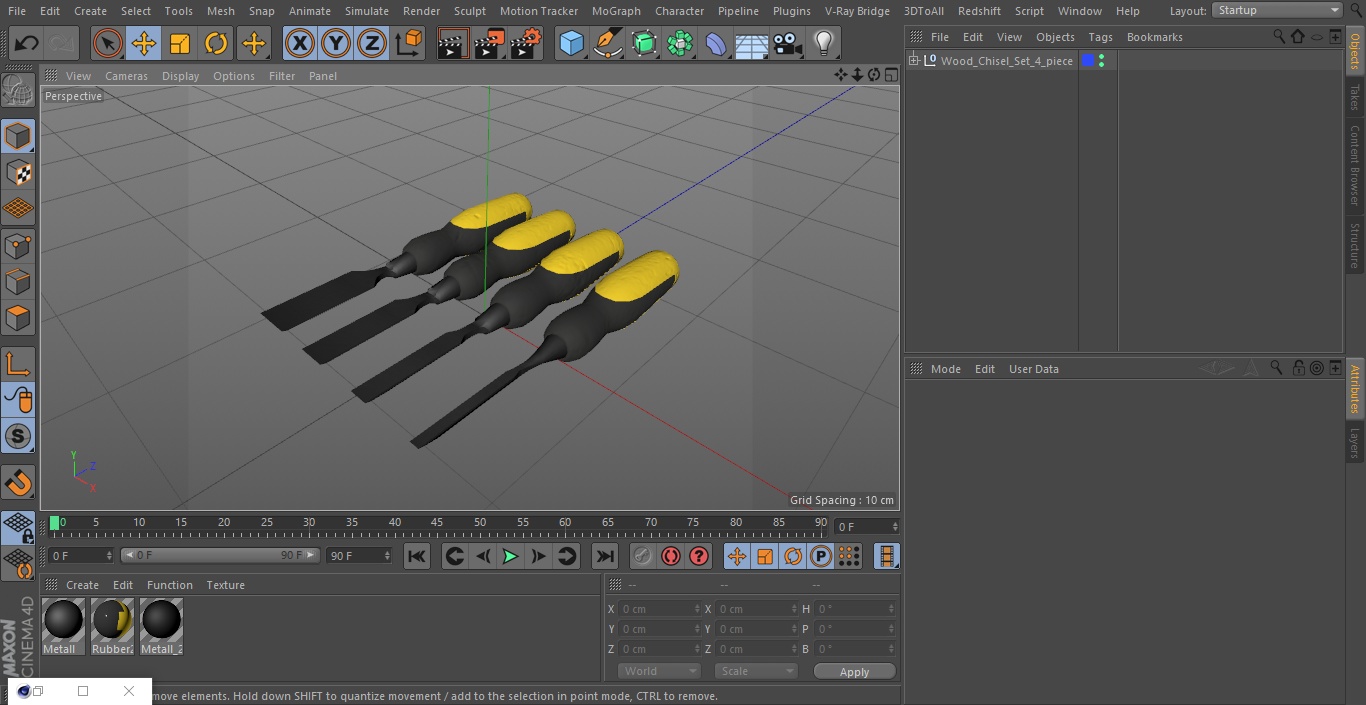Open the viewport Cameras menu

click(x=126, y=76)
